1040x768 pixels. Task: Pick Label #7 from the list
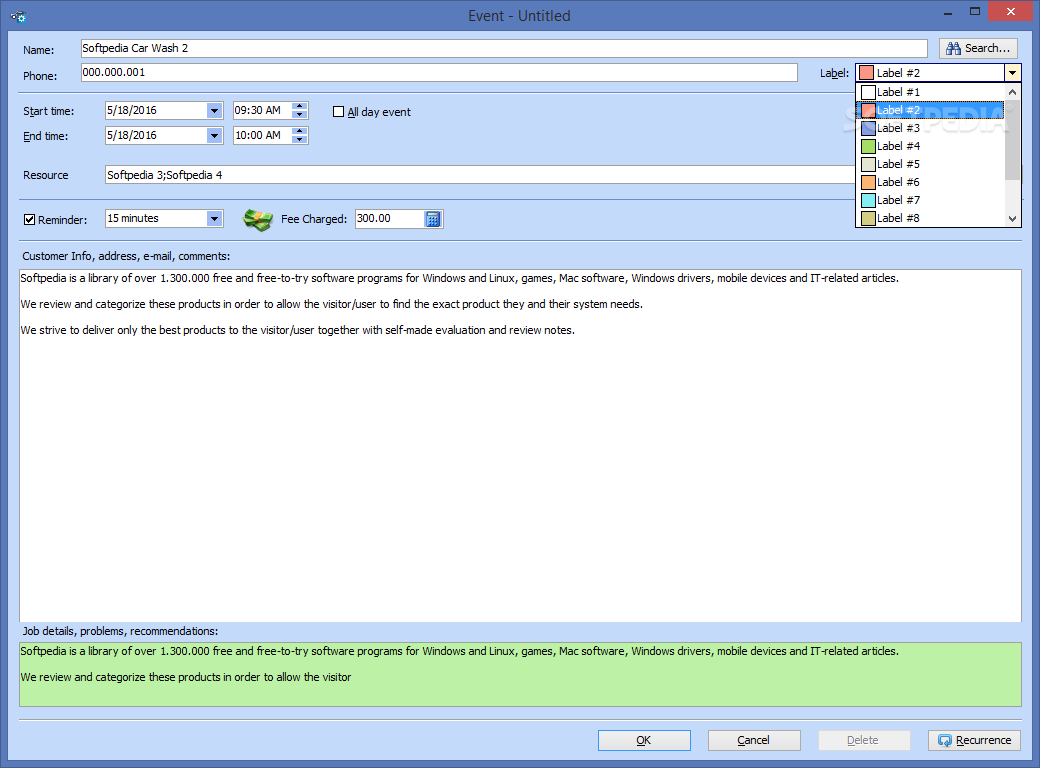point(931,200)
